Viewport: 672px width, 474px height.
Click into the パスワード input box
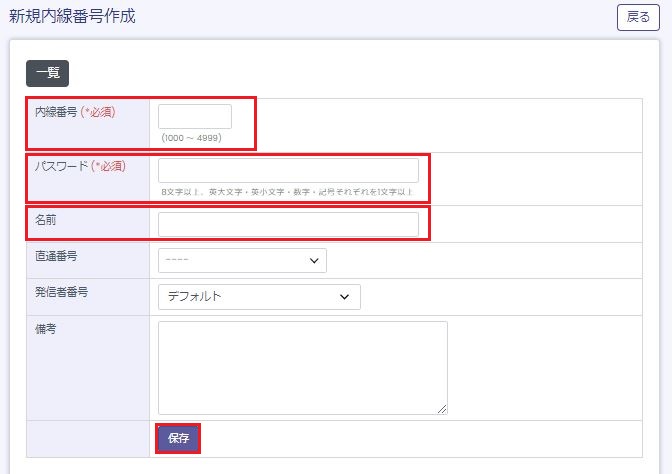click(x=288, y=170)
